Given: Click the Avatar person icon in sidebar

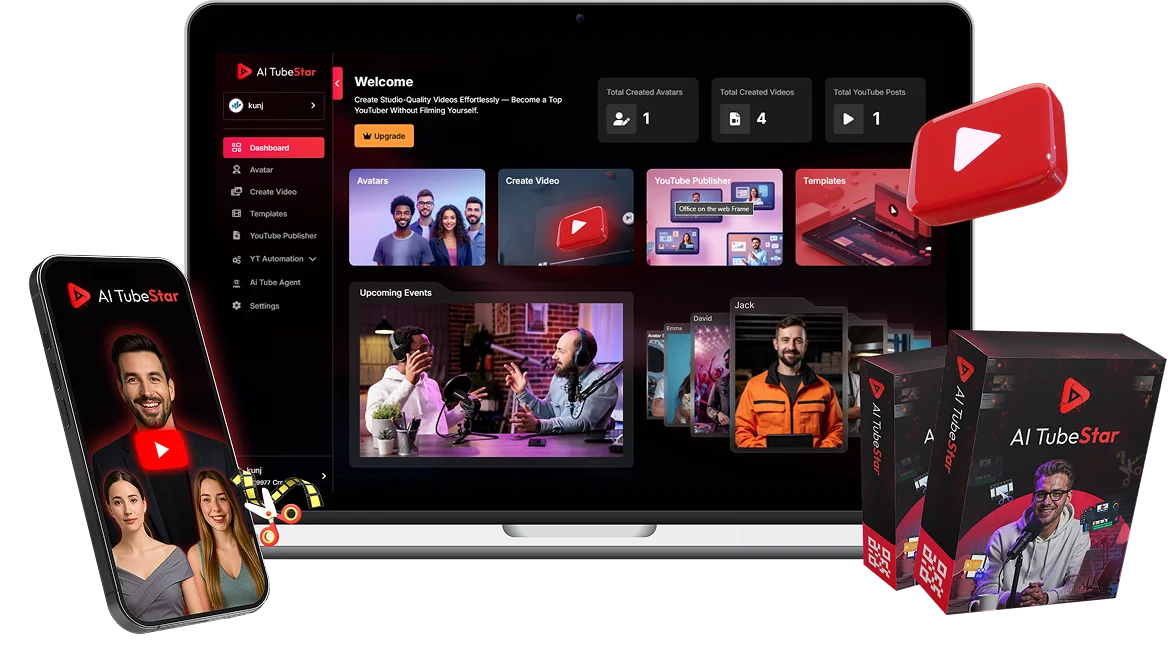Looking at the screenshot, I should coord(237,170).
